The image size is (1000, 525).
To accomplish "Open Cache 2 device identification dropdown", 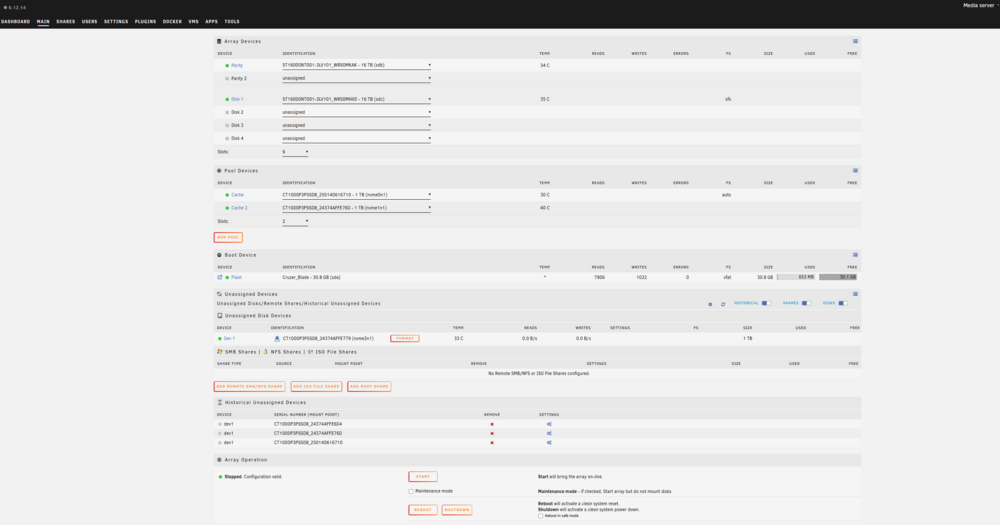I will [x=357, y=208].
